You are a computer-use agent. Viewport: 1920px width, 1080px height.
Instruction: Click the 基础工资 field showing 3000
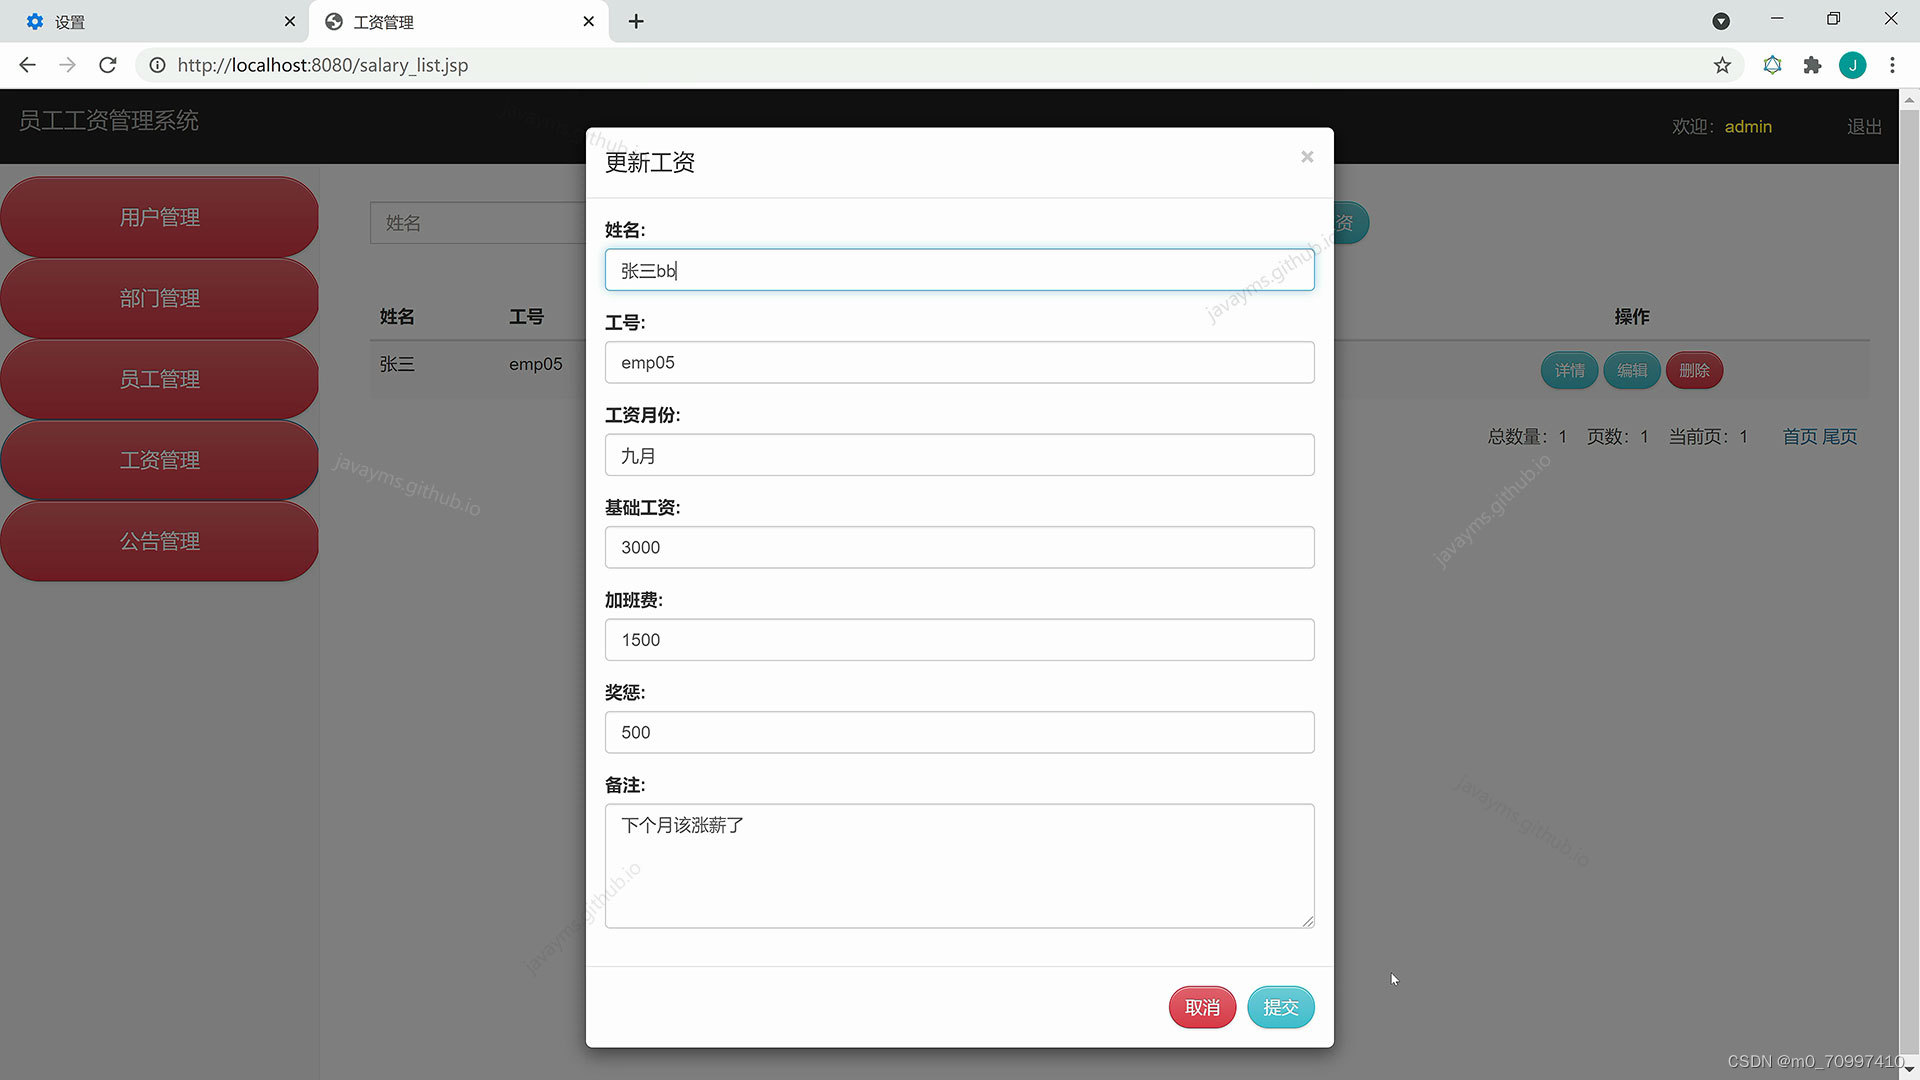tap(959, 547)
